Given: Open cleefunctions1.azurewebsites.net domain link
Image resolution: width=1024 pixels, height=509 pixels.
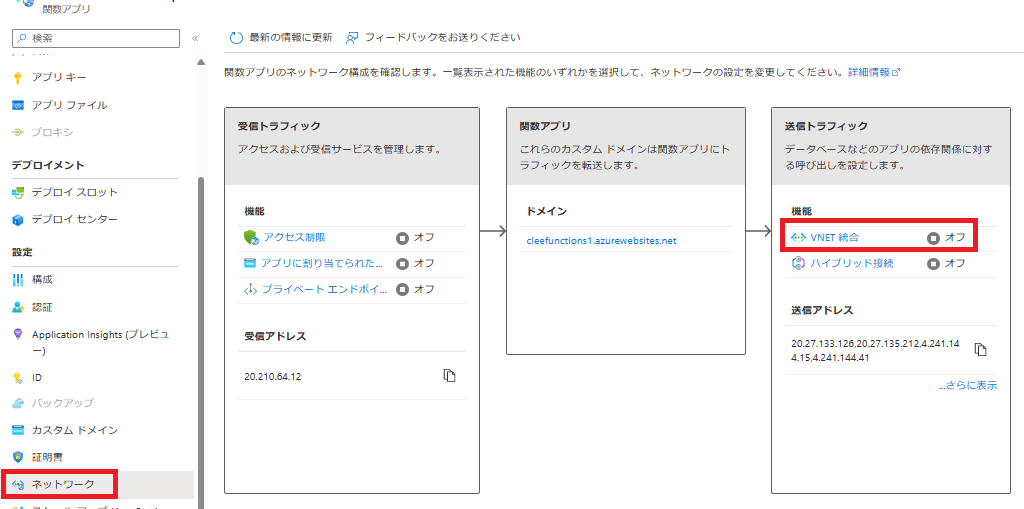Looking at the screenshot, I should coord(601,241).
